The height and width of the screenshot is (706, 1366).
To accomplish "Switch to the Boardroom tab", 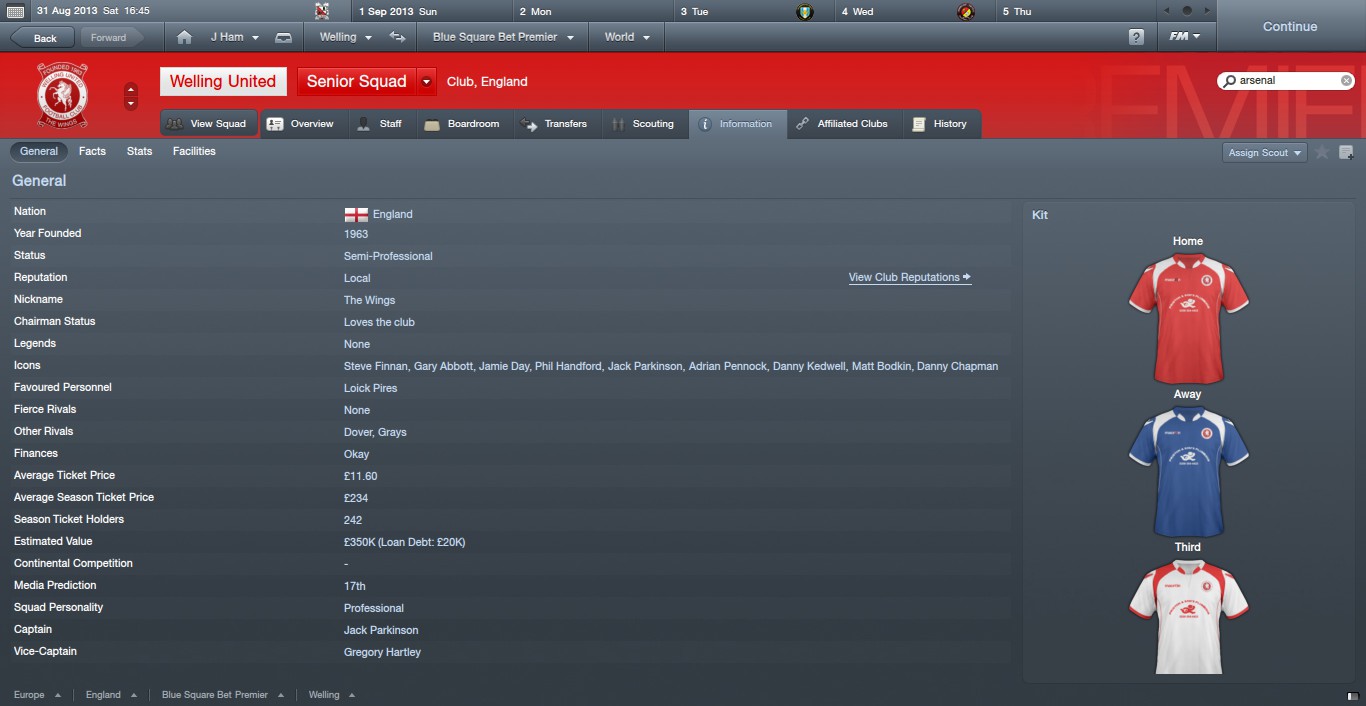I will point(462,124).
